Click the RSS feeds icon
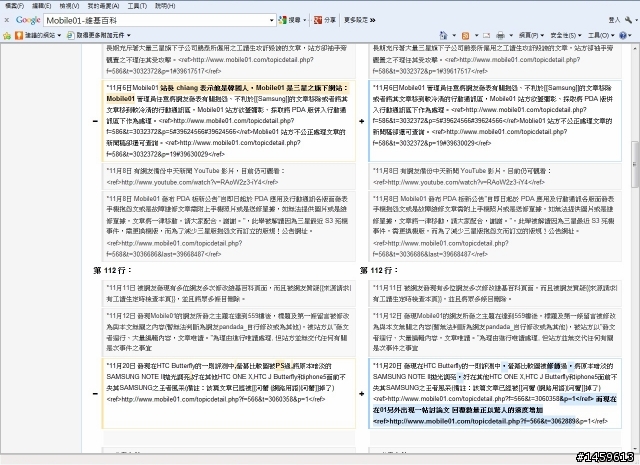Screen dimensions: 640x465 coord(466,36)
